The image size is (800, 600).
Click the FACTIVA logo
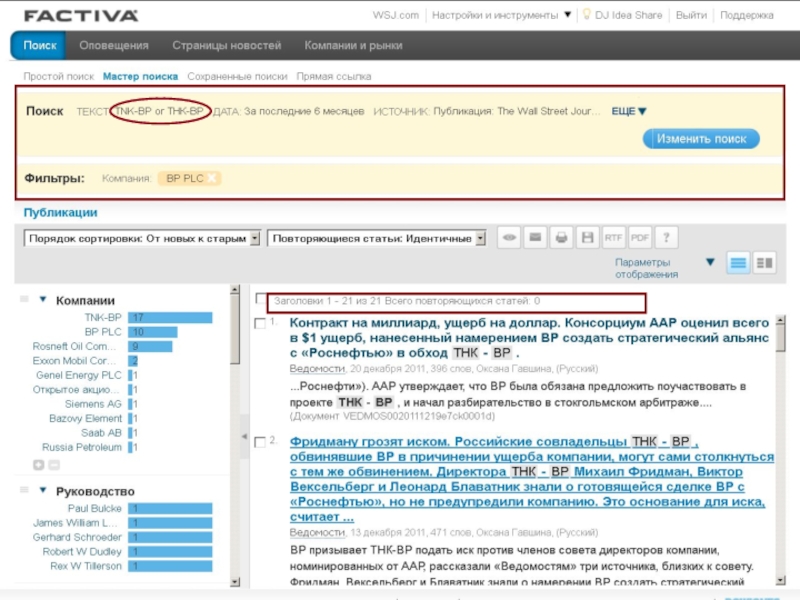pyautogui.click(x=81, y=16)
